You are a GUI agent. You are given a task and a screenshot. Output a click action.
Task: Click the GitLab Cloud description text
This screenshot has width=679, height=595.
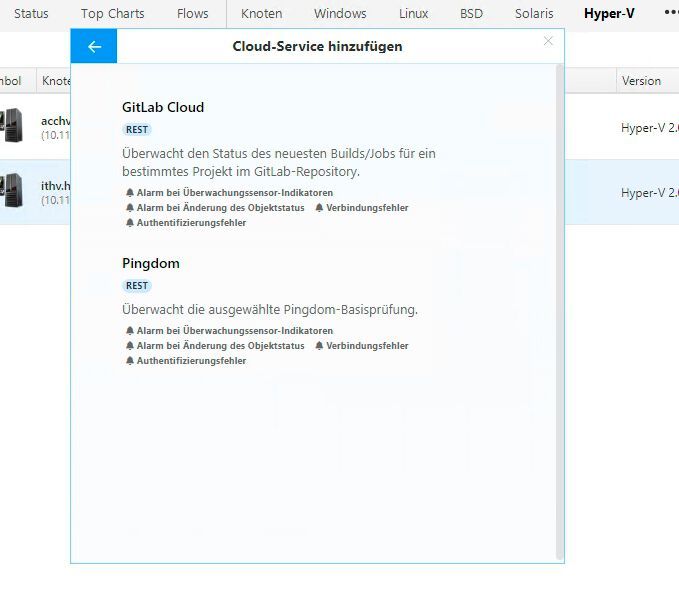click(279, 162)
